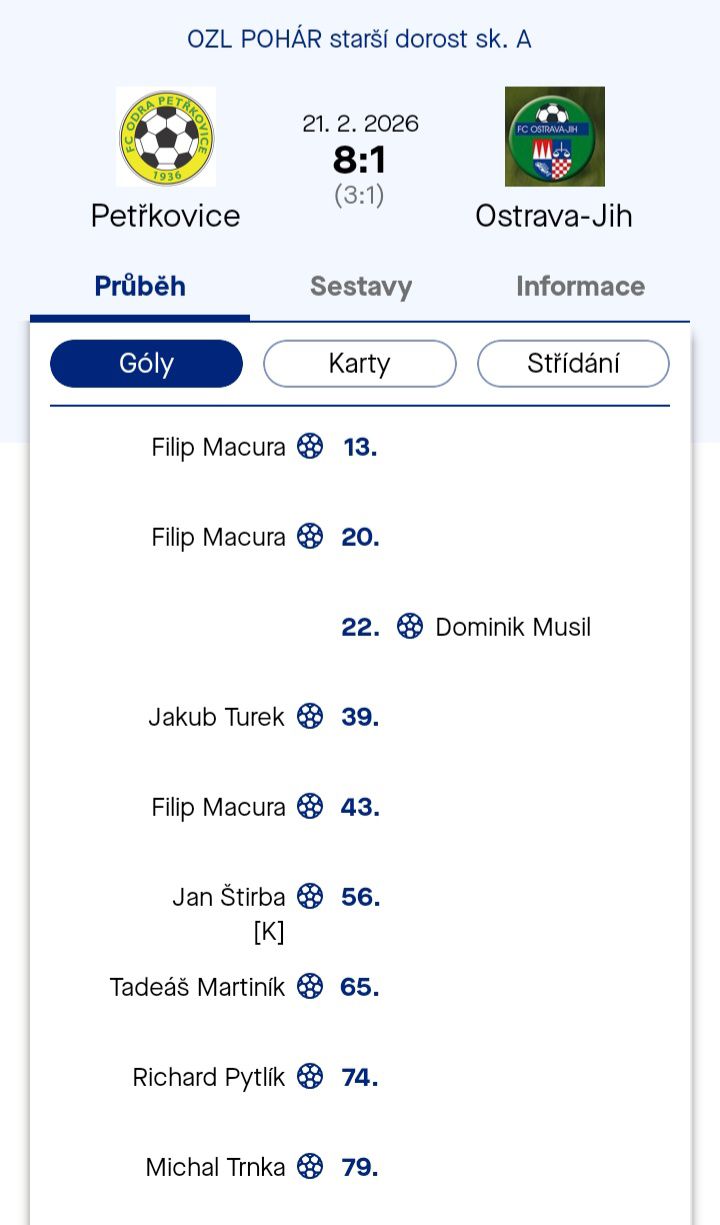The width and height of the screenshot is (720, 1225).
Task: Click goal ball icon beside Tadeáš Martiník
Action: click(x=311, y=987)
